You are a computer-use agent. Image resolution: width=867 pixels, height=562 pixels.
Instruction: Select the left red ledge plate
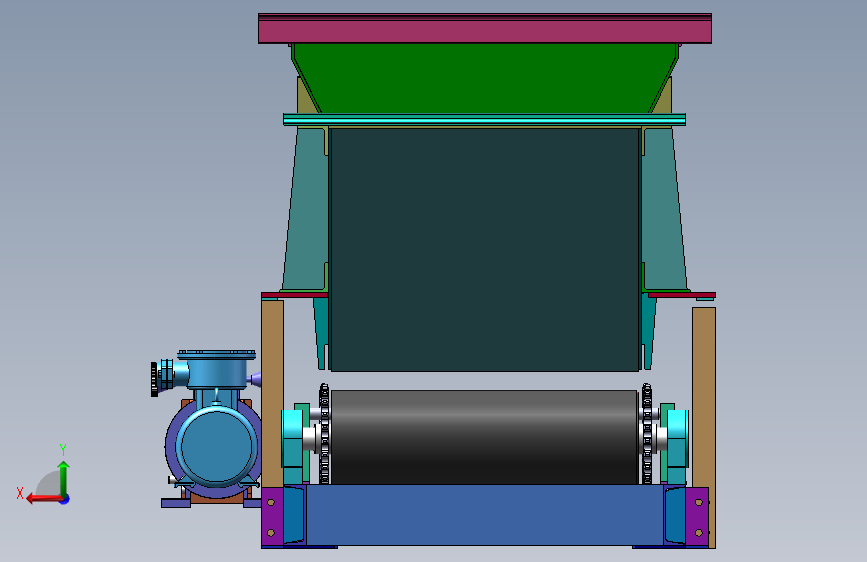(294, 295)
